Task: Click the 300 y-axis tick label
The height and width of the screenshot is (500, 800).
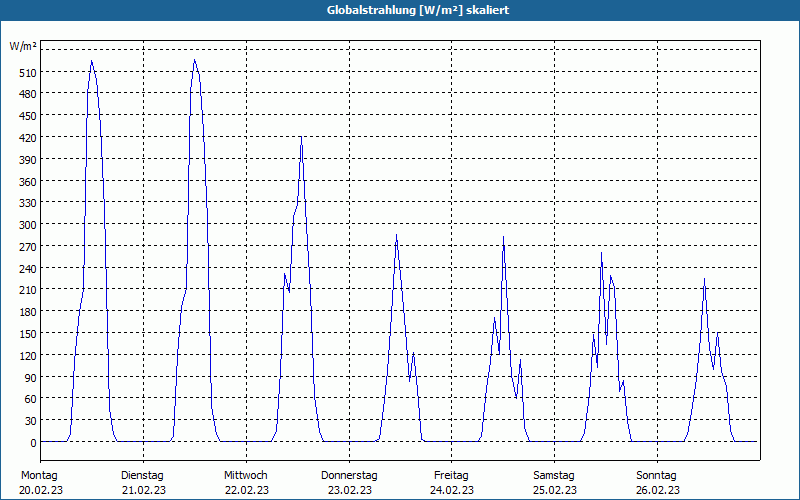Action: tap(27, 225)
